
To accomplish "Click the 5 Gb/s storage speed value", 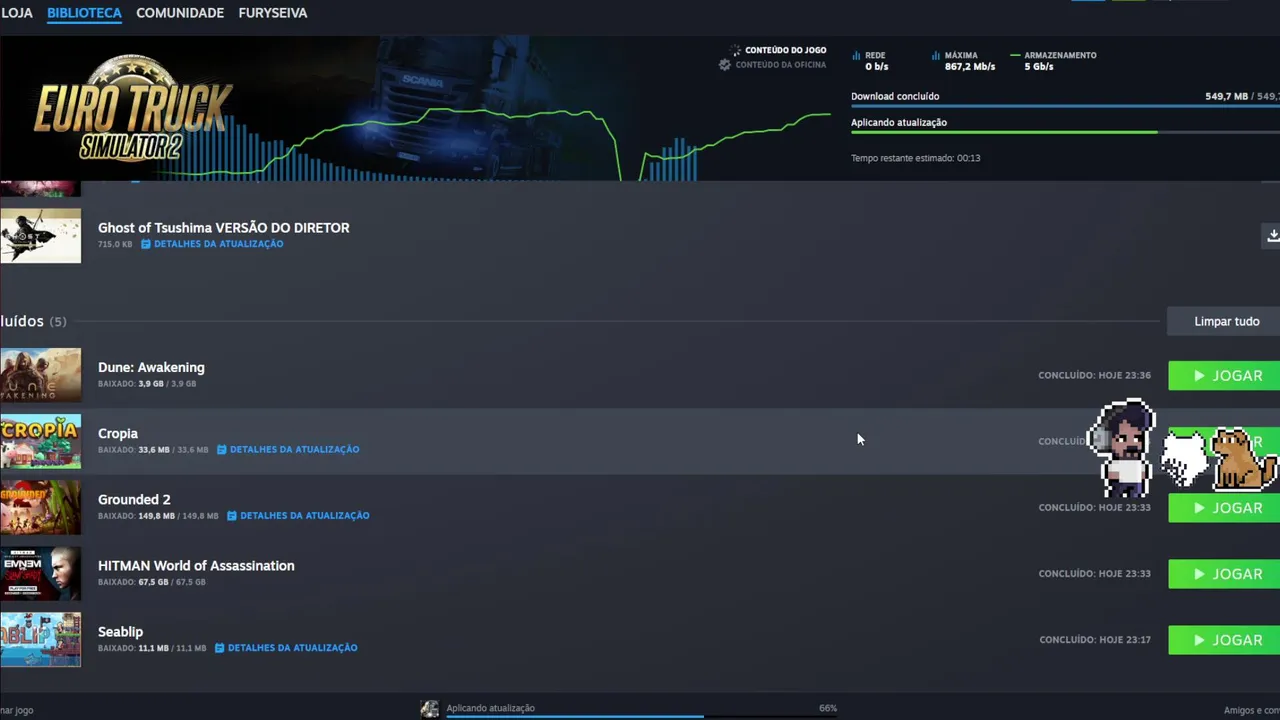I will (1038, 67).
